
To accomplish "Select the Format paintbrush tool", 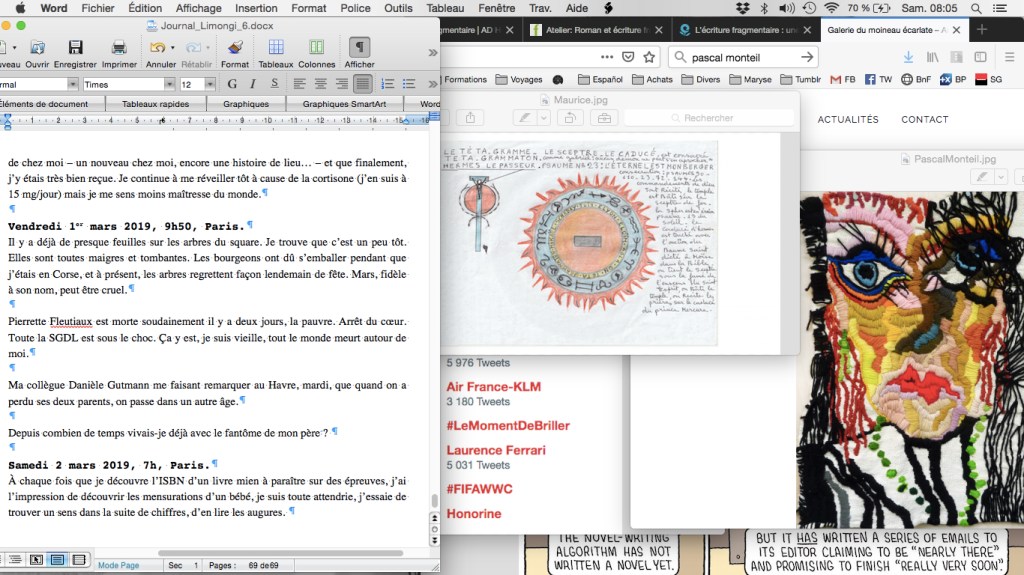I will 235,48.
